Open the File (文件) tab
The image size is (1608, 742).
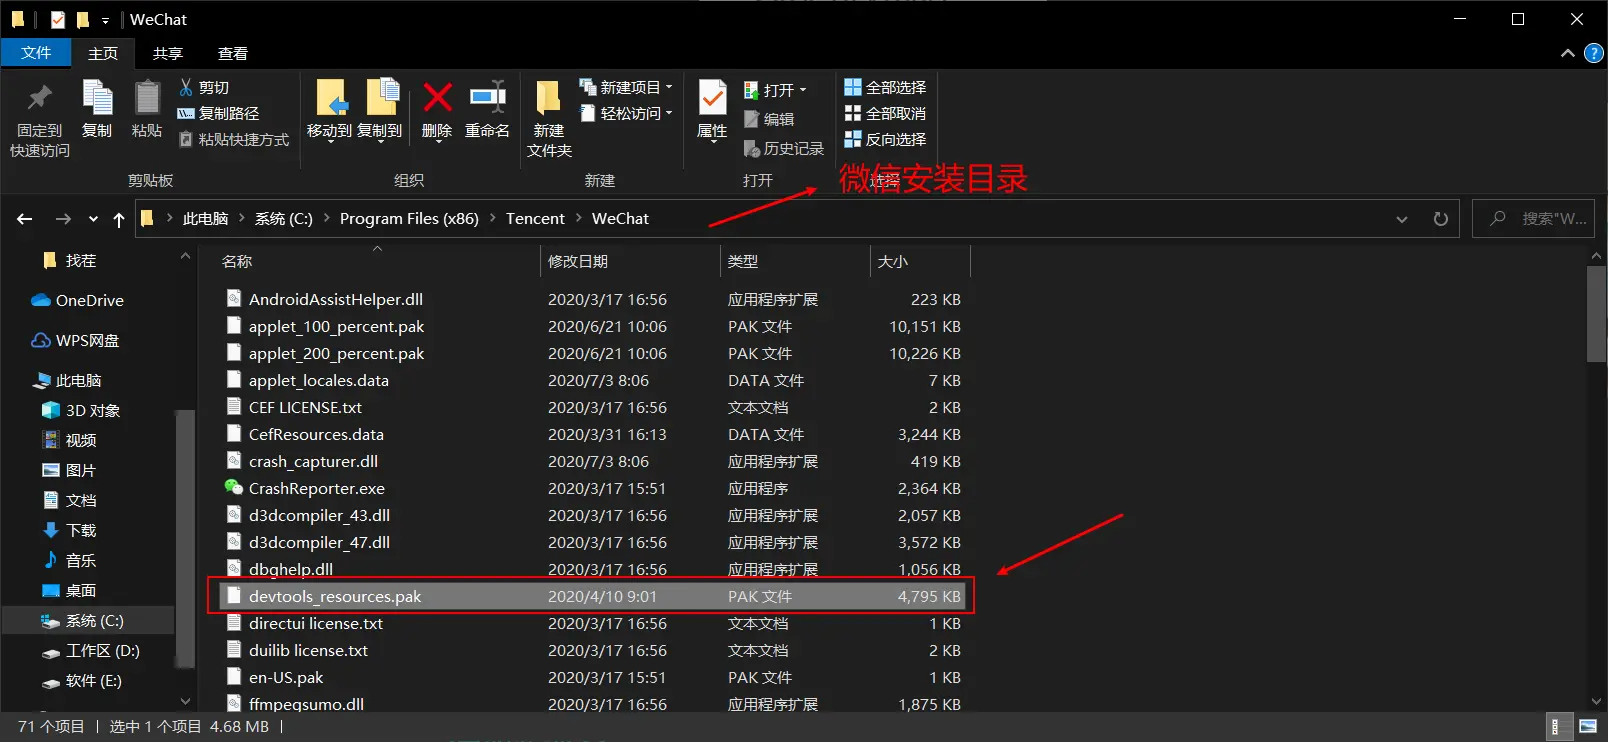(x=36, y=53)
